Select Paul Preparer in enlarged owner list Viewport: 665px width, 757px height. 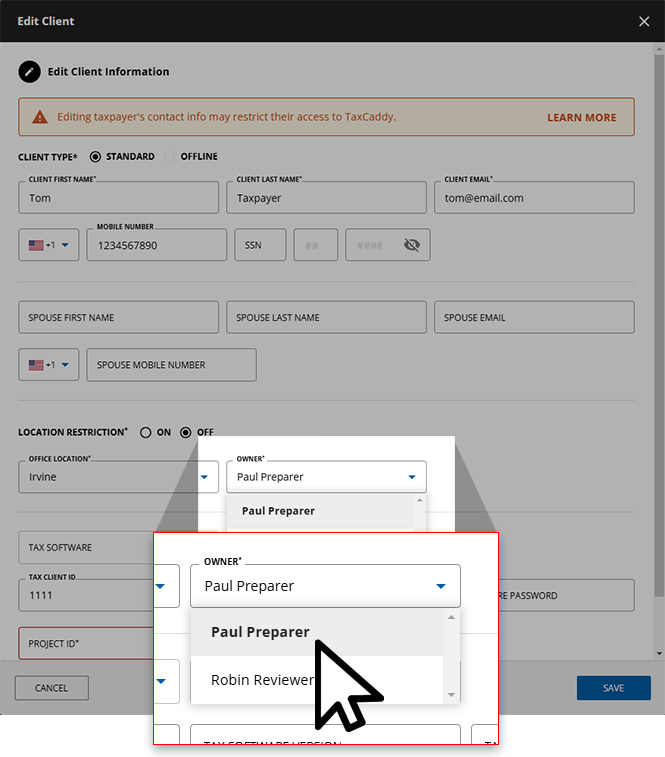click(317, 632)
